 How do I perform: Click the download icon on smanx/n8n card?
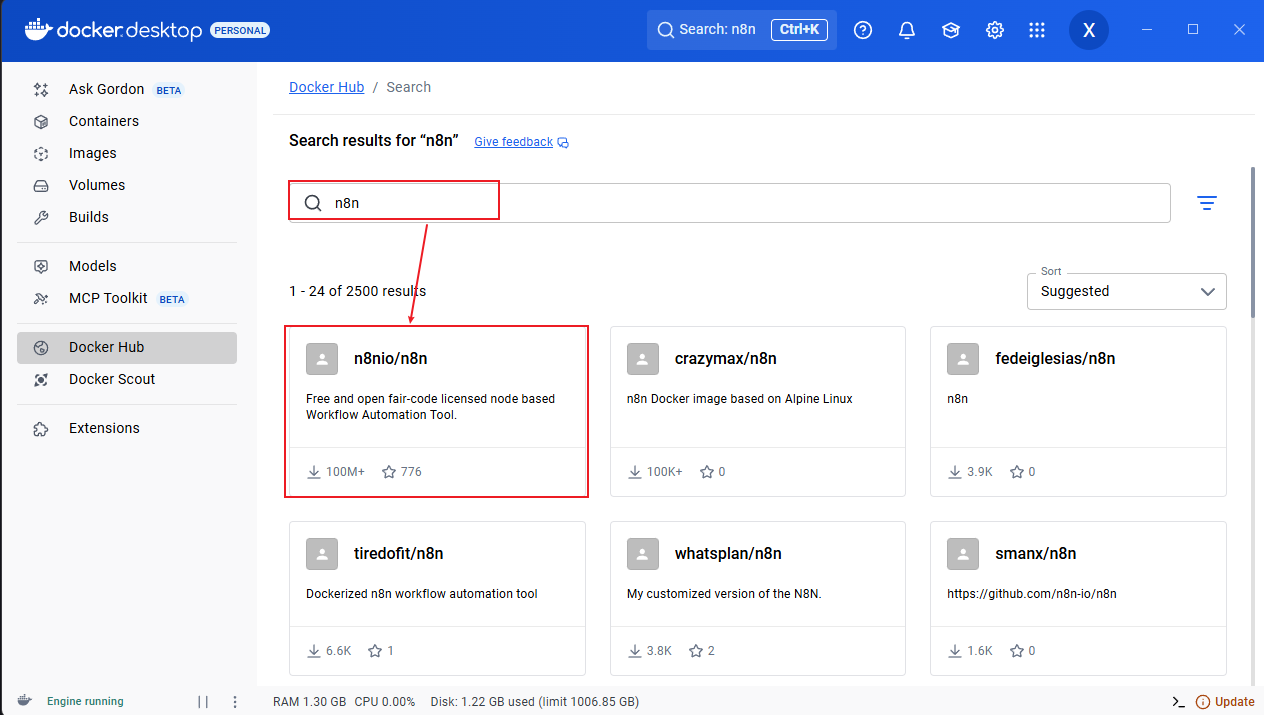click(955, 651)
